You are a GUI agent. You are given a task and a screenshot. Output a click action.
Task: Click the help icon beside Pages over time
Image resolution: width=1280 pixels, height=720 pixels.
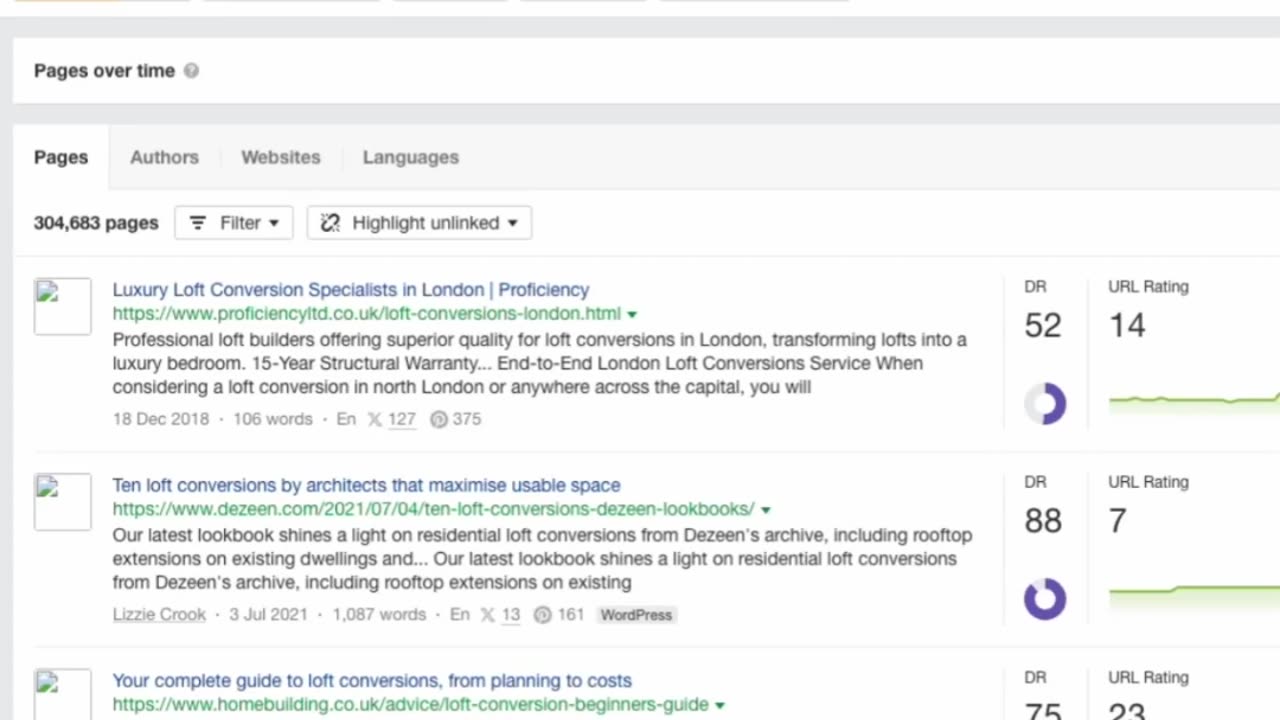[191, 71]
